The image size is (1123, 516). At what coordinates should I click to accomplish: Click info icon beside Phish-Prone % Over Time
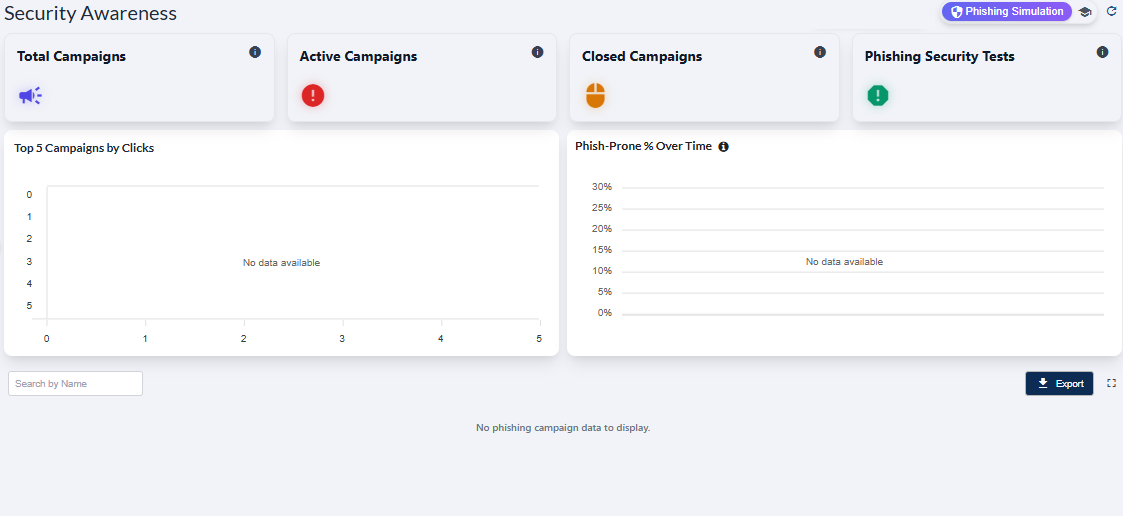(724, 147)
